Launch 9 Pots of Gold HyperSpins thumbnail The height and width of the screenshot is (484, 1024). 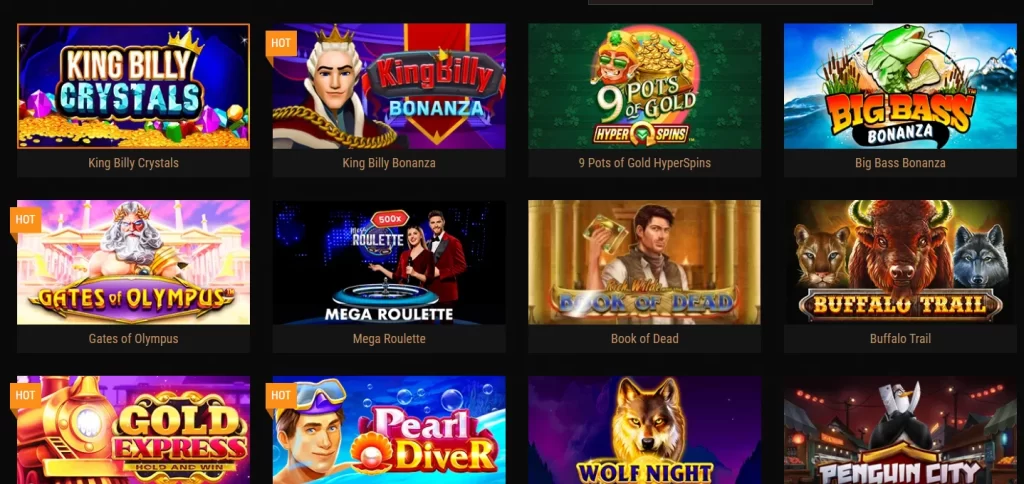point(645,86)
